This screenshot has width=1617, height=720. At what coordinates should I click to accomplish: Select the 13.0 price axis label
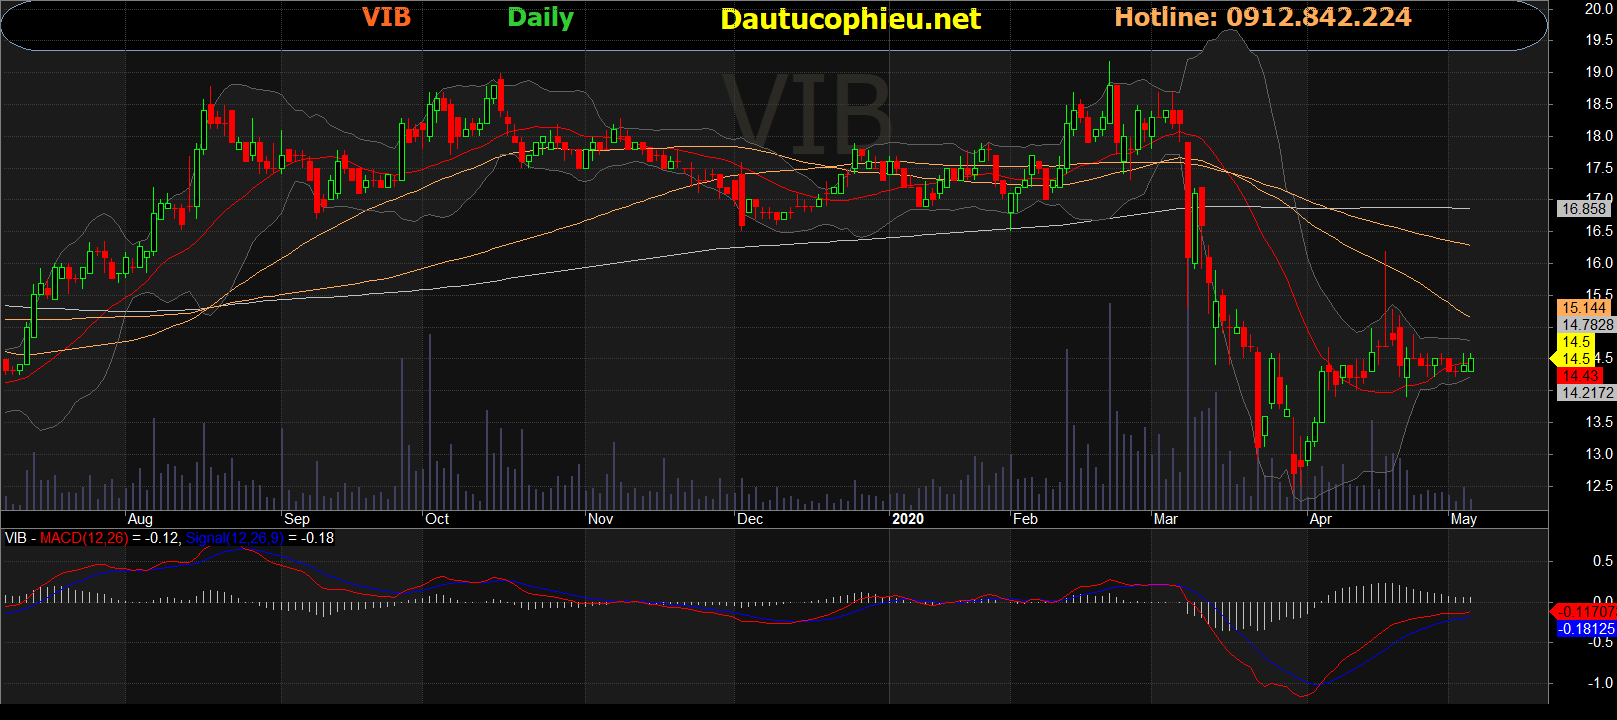click(x=1598, y=454)
